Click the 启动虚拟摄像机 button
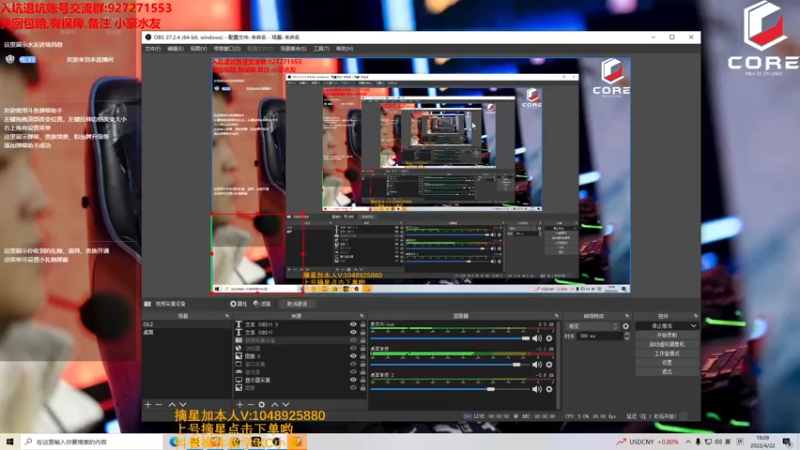 click(667, 344)
